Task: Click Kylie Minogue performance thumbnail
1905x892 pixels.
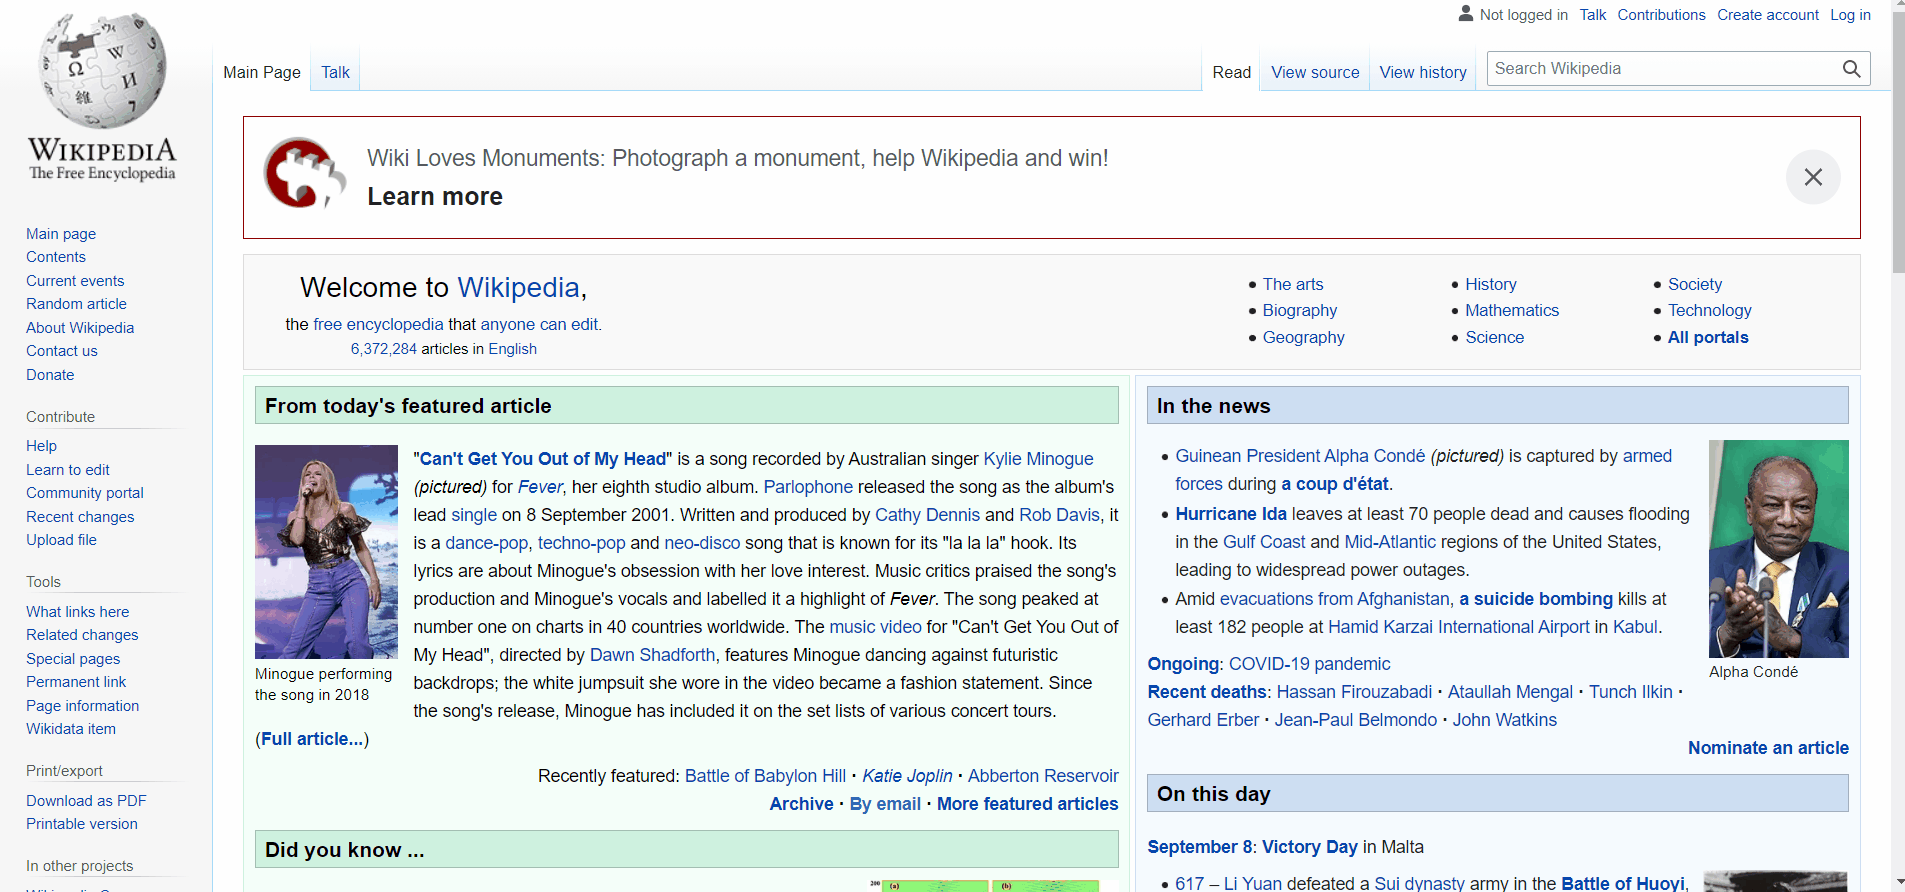Action: click(x=326, y=552)
